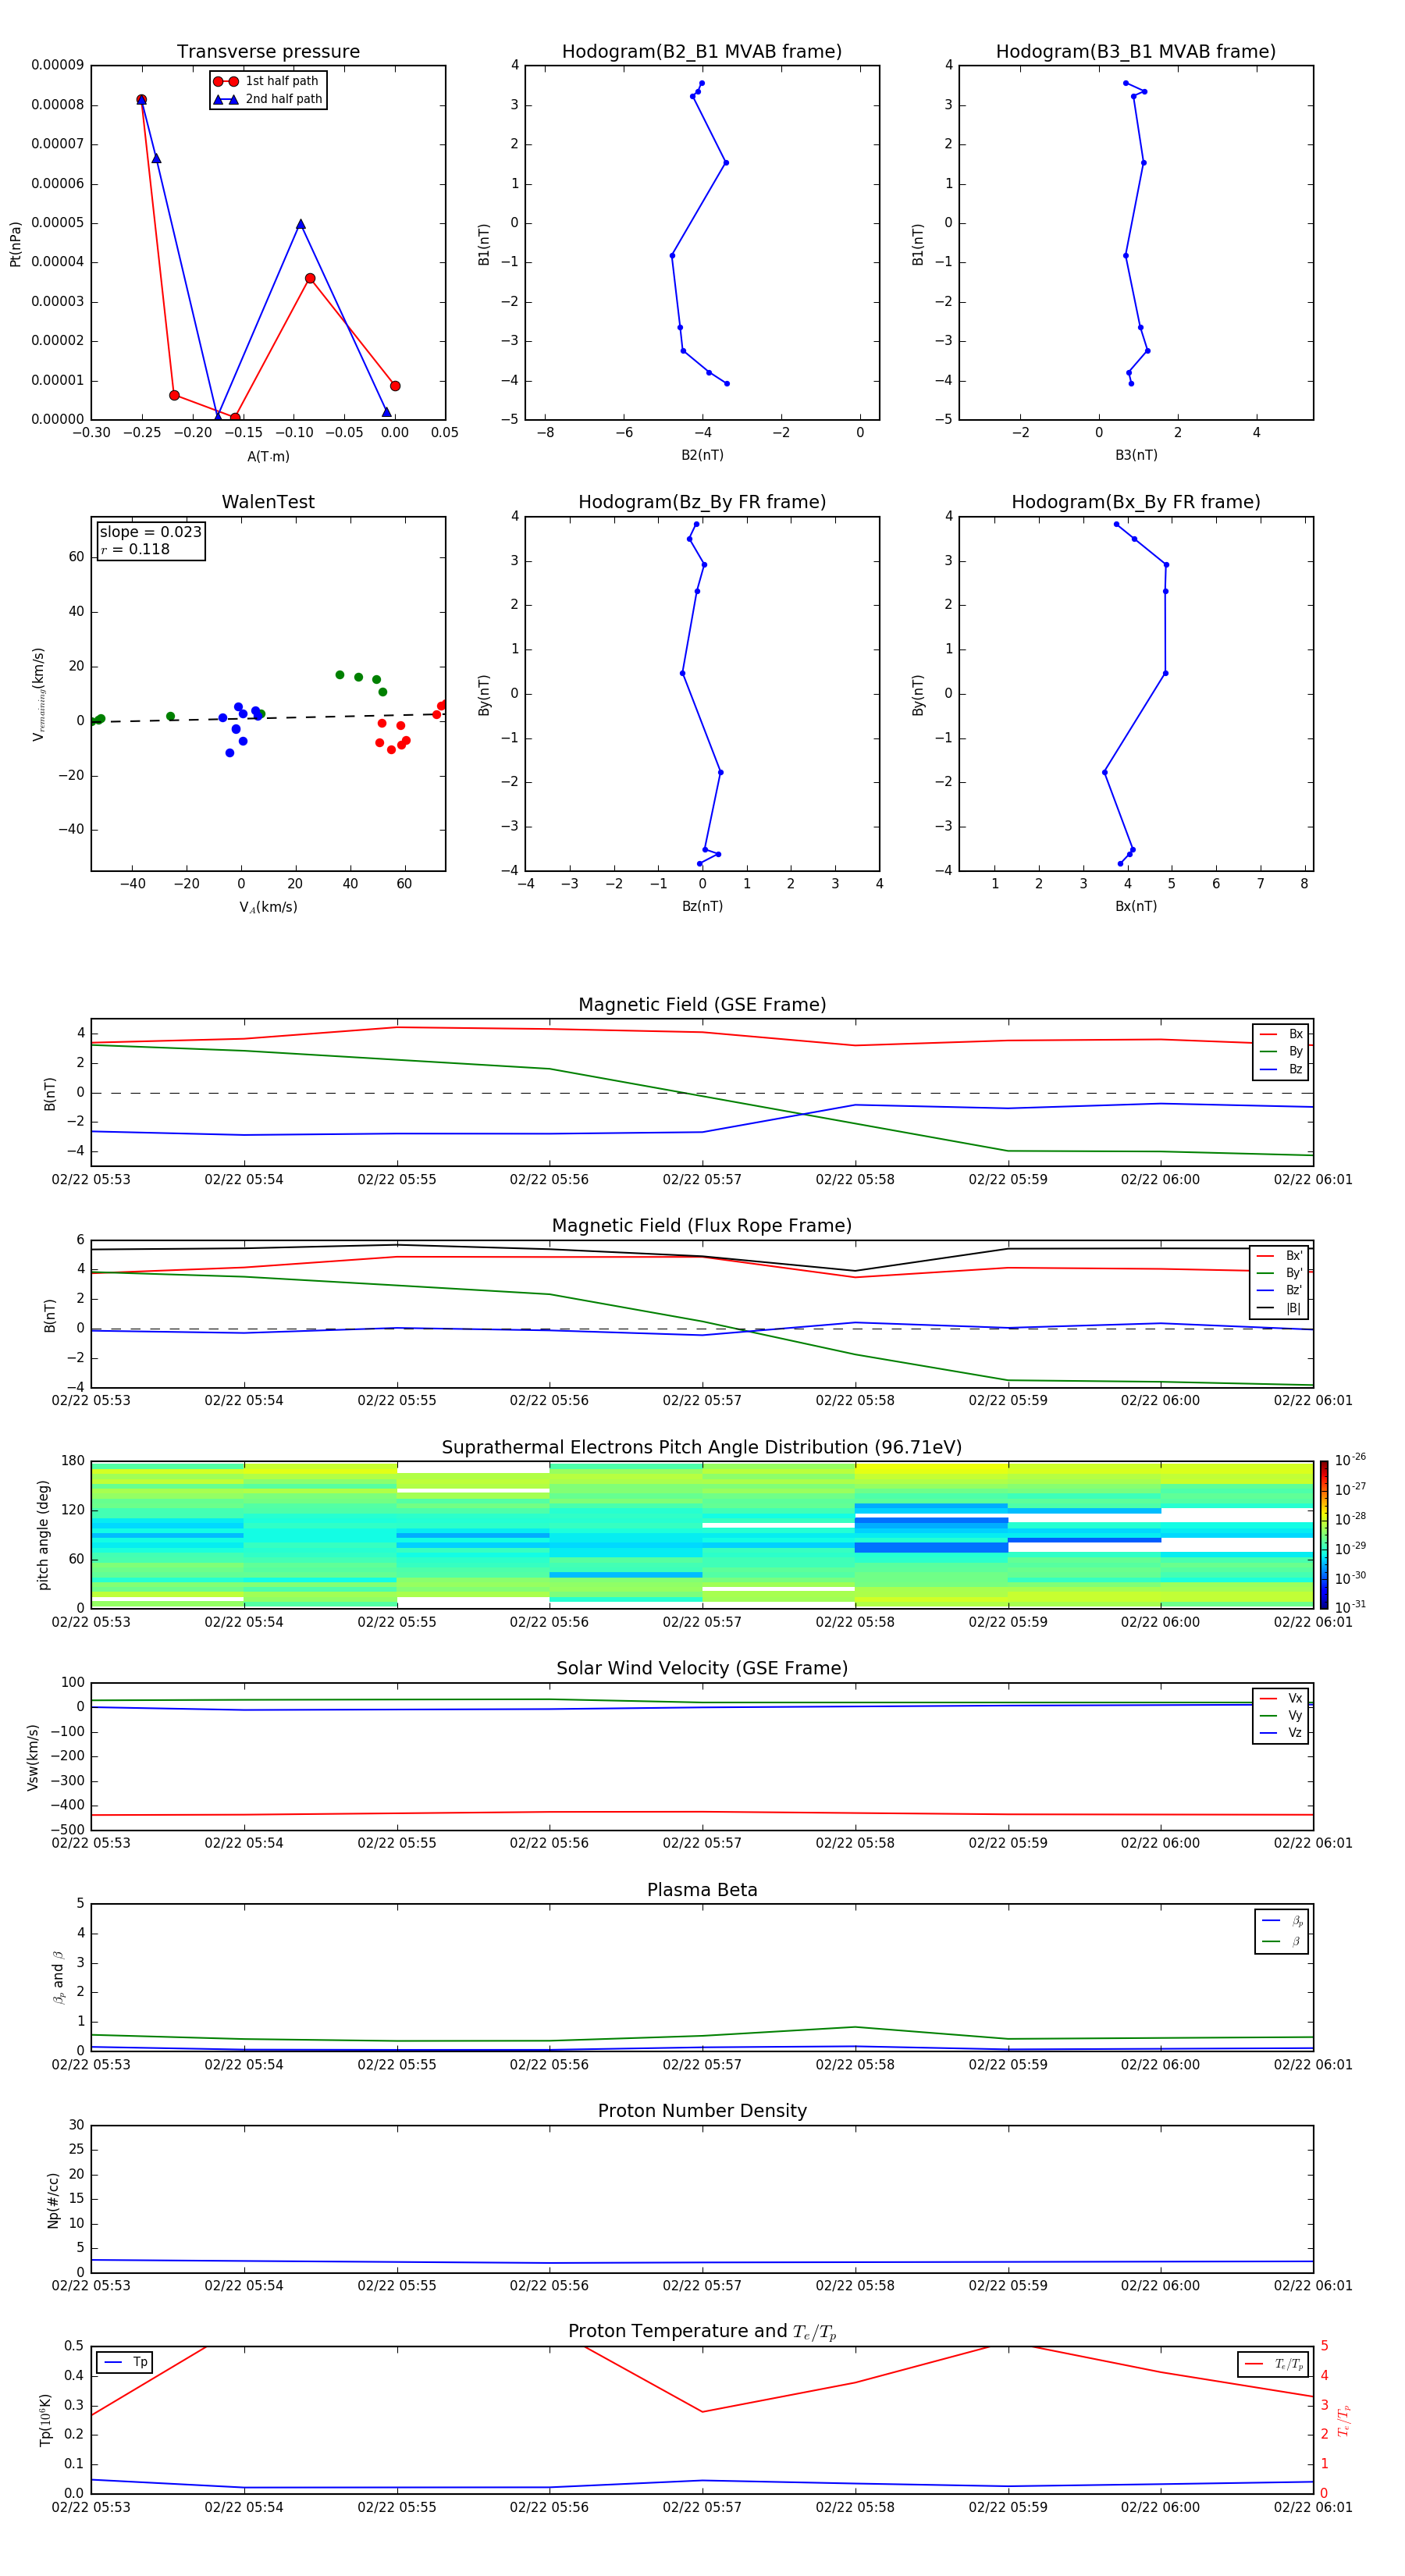Click the 'Magnetic Field (GSE Frame)' title
This screenshot has width=1405, height=2576.
(x=702, y=1005)
